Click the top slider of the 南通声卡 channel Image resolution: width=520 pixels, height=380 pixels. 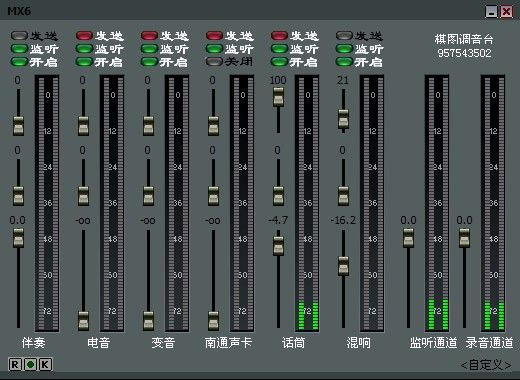(213, 126)
